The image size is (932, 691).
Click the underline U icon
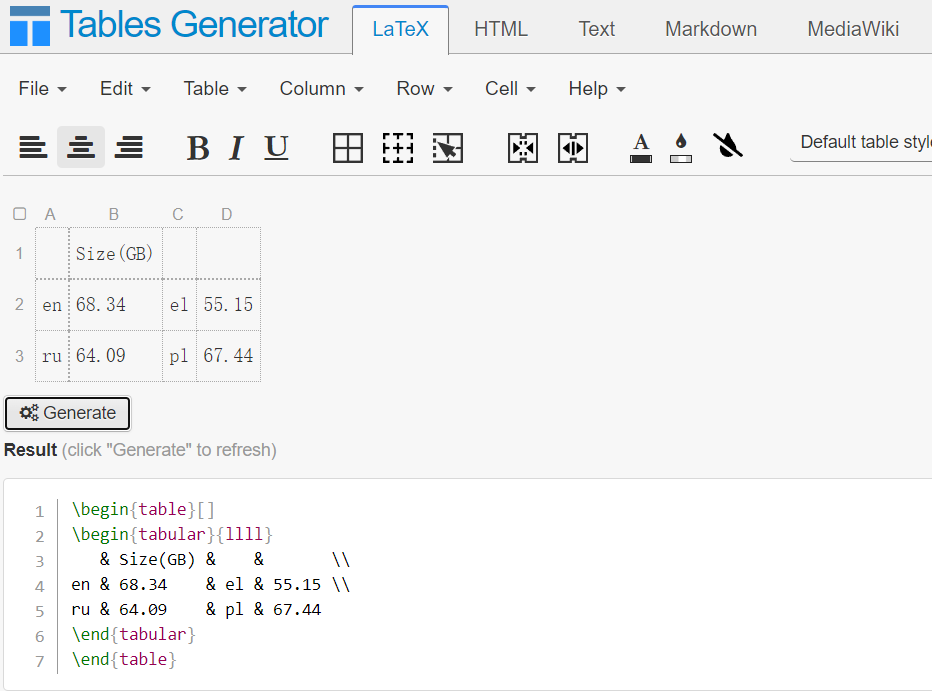click(x=276, y=148)
